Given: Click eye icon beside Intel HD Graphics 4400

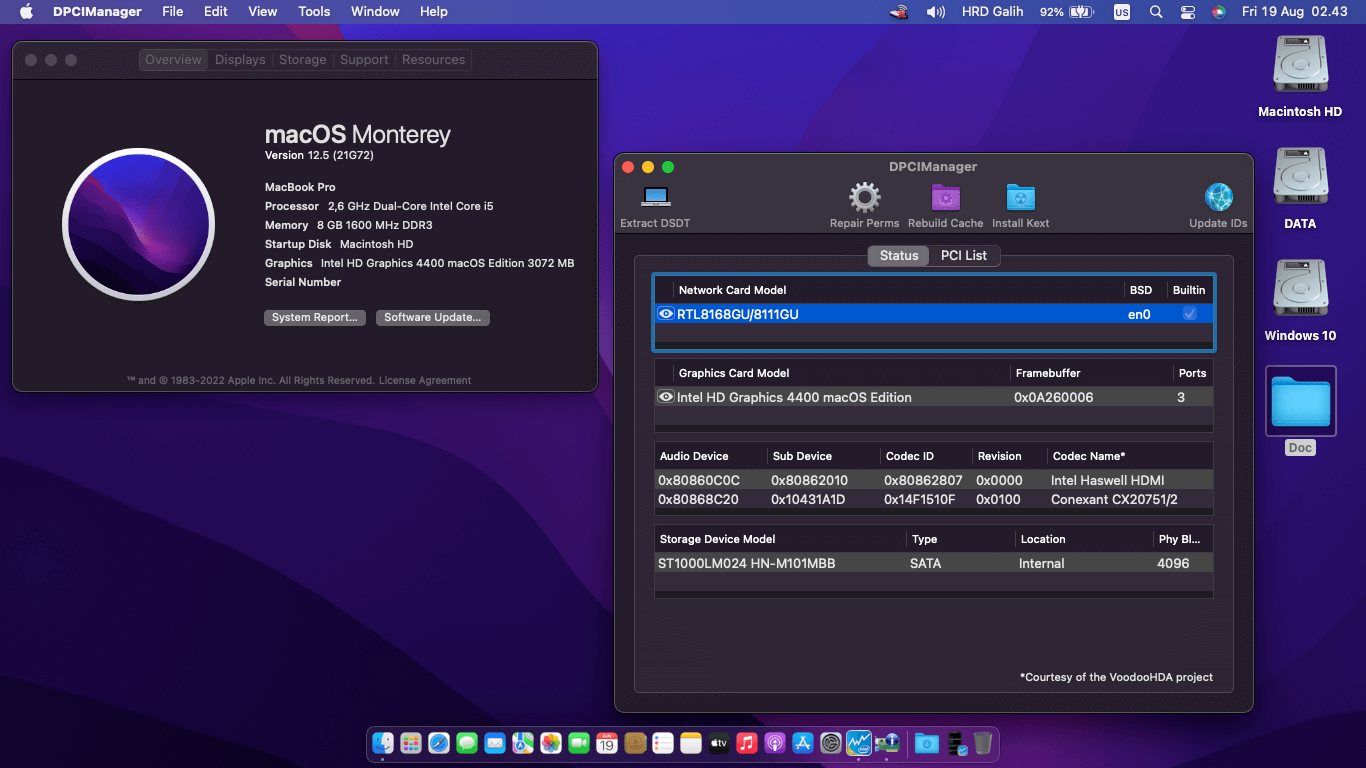Looking at the screenshot, I should pos(666,397).
